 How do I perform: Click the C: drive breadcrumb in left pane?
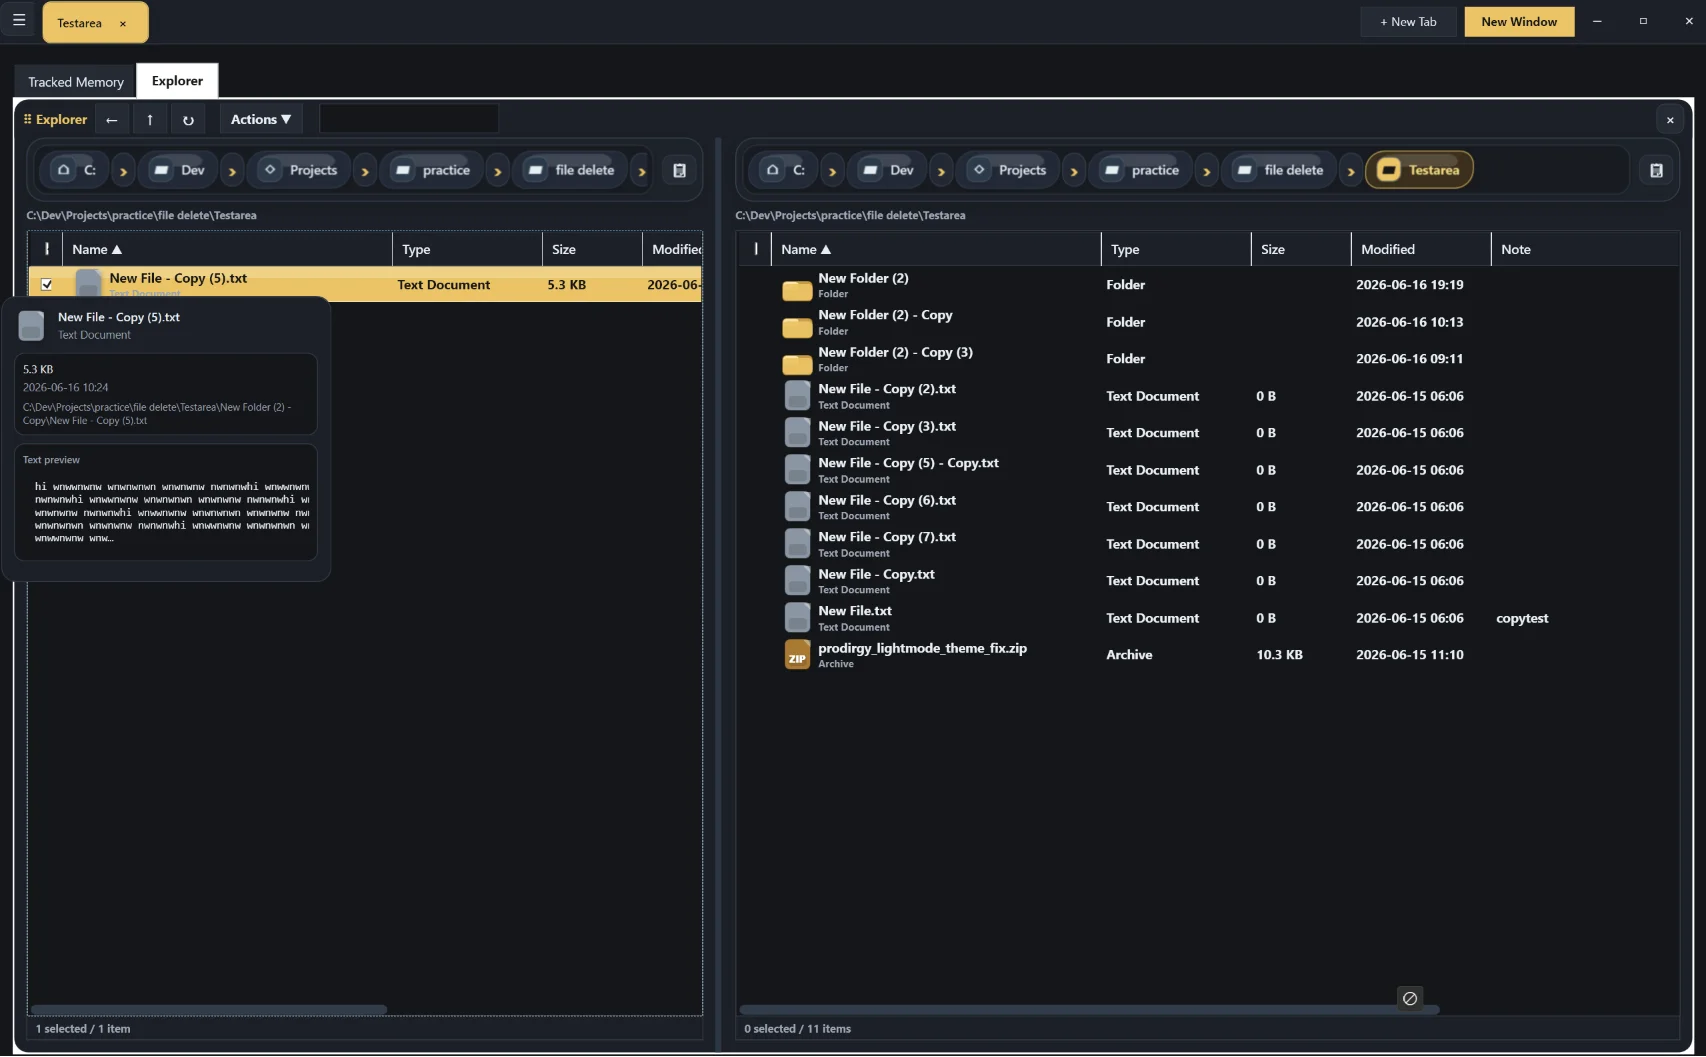76,170
